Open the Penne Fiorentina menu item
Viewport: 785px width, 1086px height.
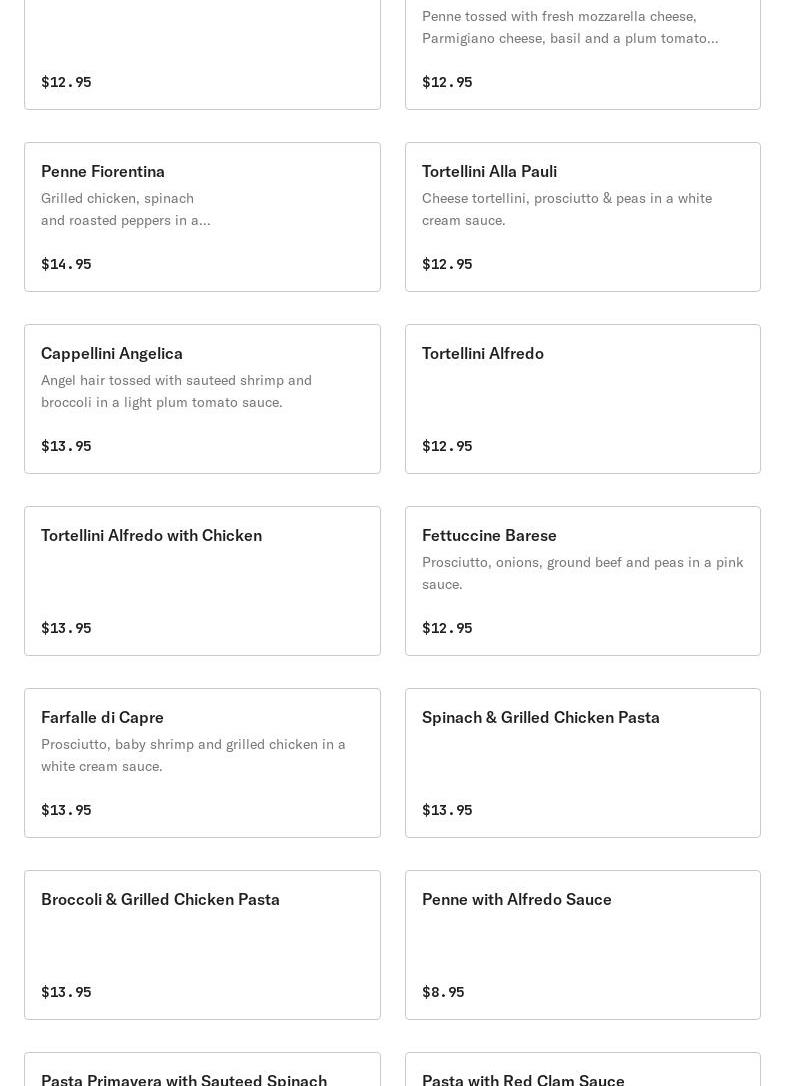(x=103, y=171)
